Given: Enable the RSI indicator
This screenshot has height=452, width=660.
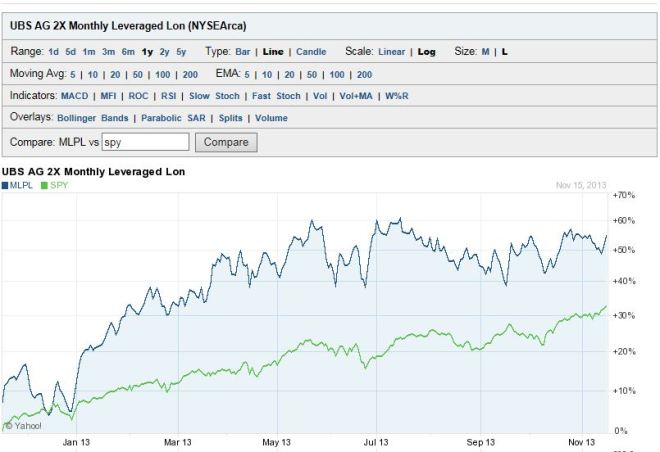Looking at the screenshot, I should click(168, 96).
